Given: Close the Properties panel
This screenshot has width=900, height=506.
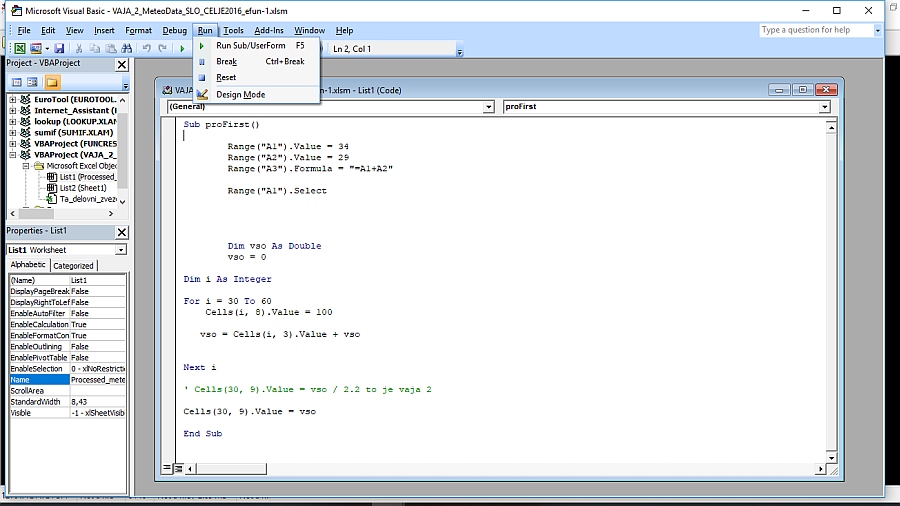Looking at the screenshot, I should tap(122, 231).
